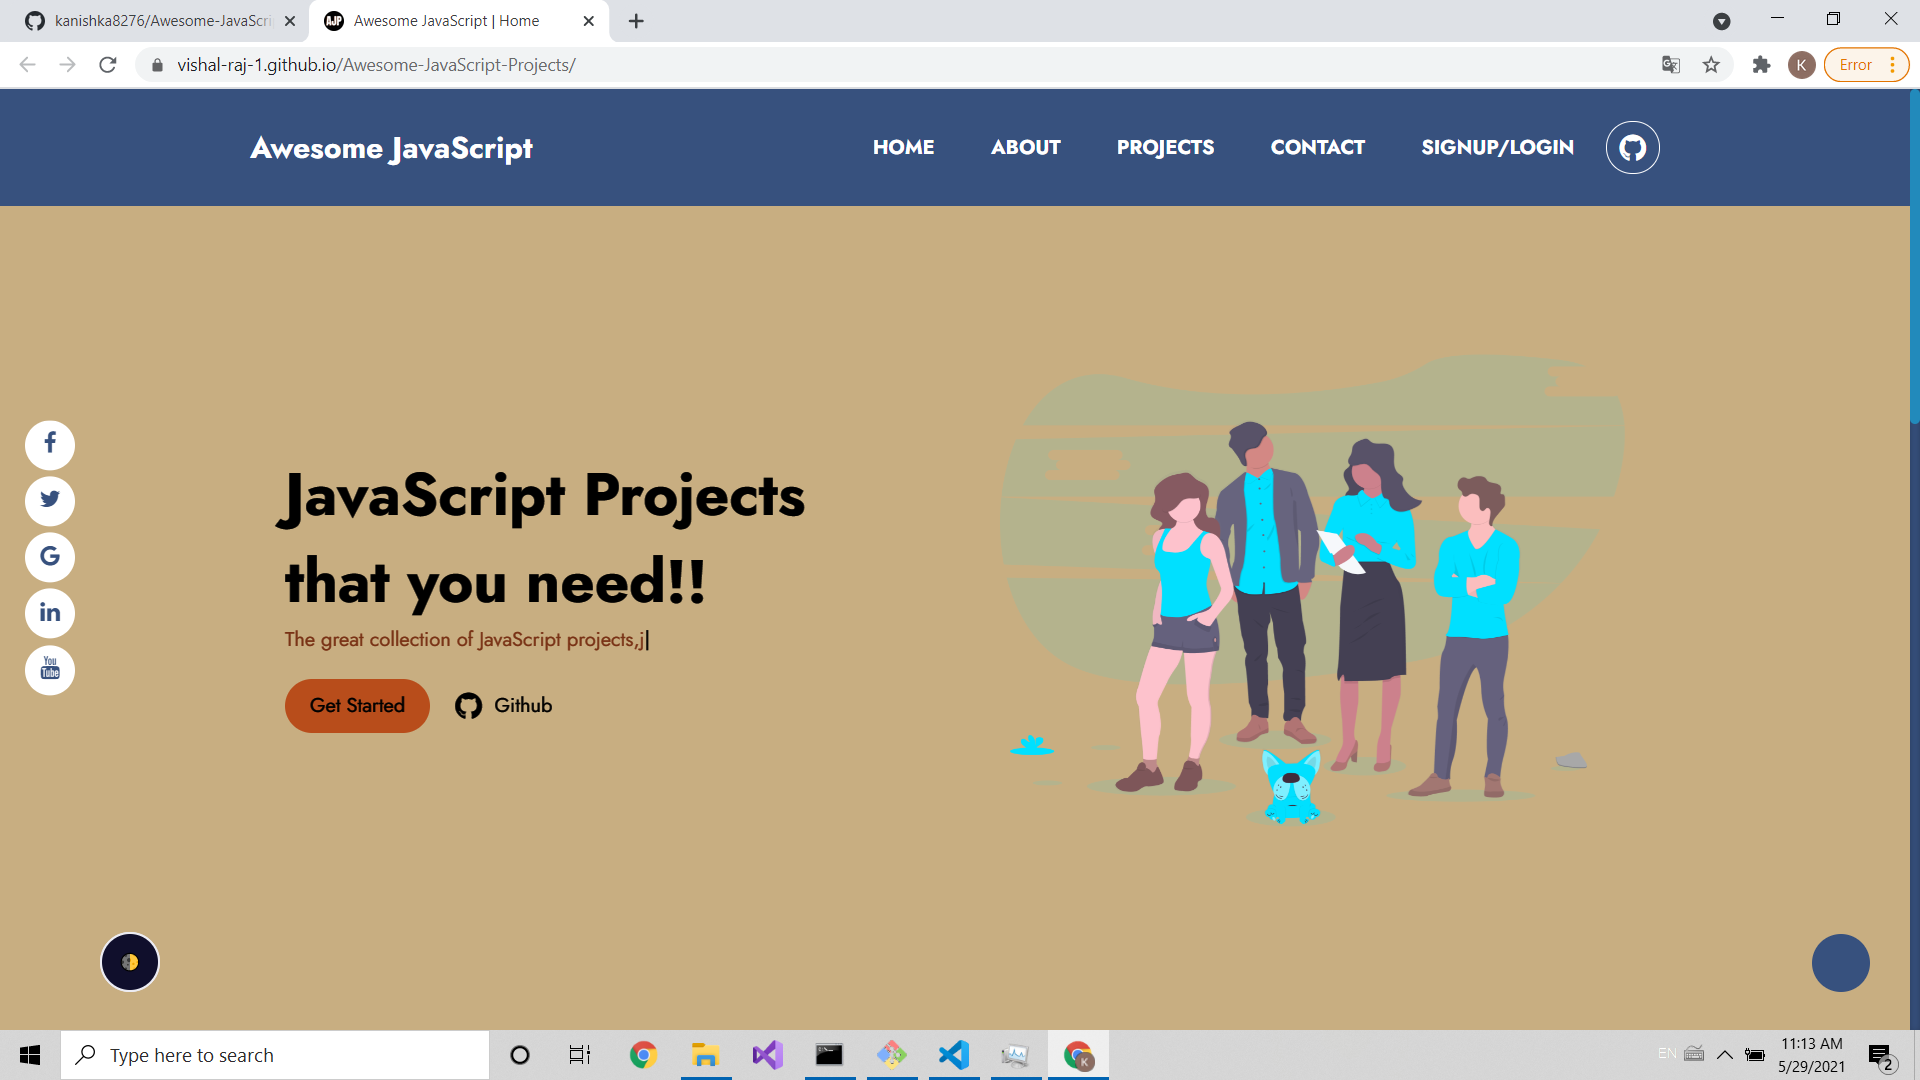Click the Facebook social icon

tap(50, 444)
